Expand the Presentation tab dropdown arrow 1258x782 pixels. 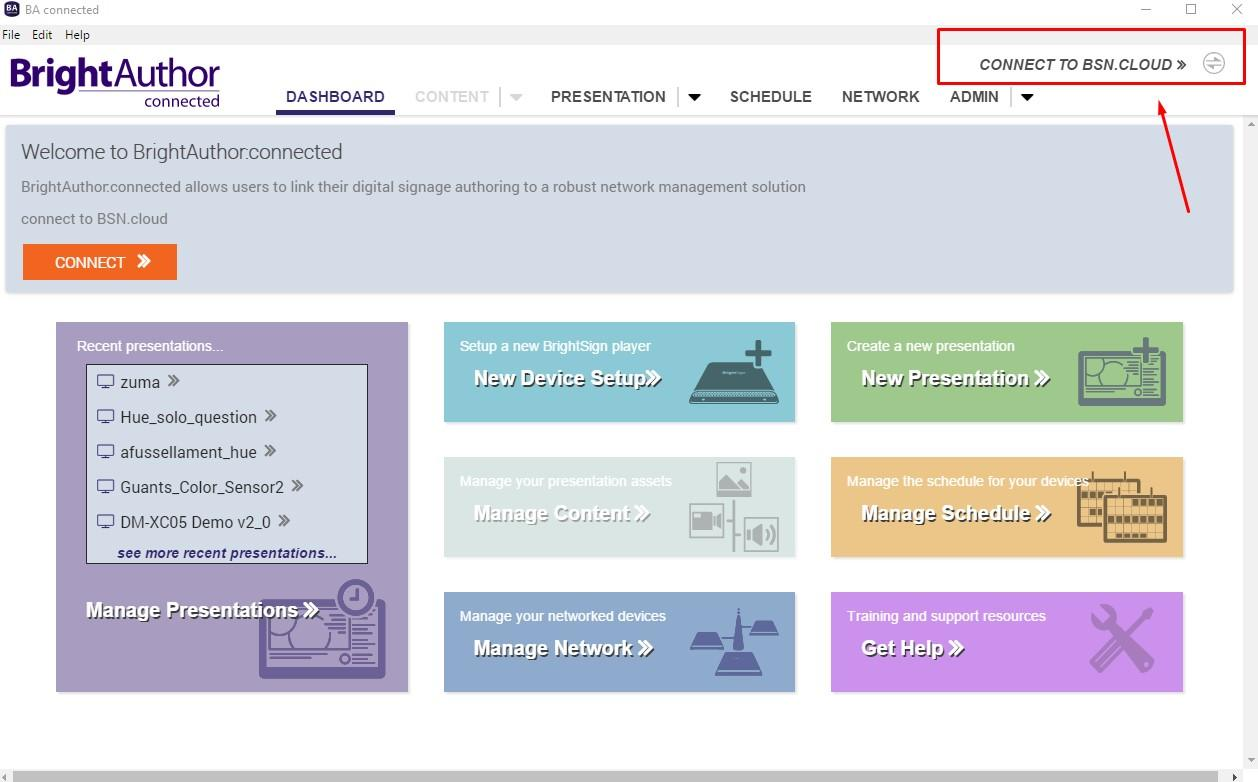(694, 97)
